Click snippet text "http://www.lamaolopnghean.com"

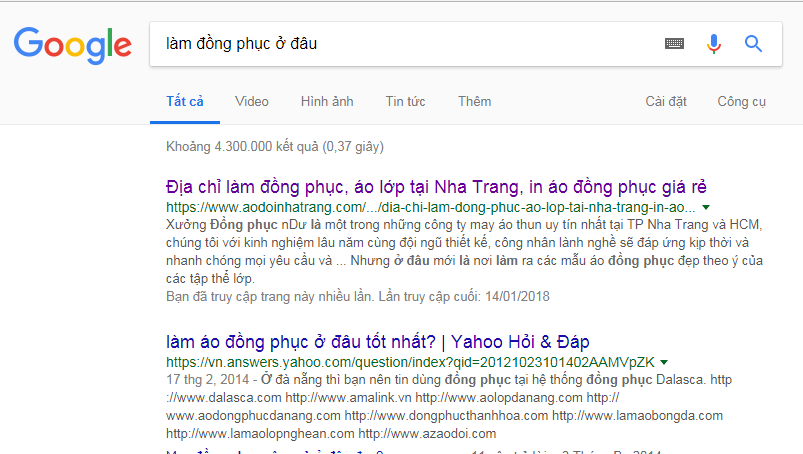coord(260,434)
